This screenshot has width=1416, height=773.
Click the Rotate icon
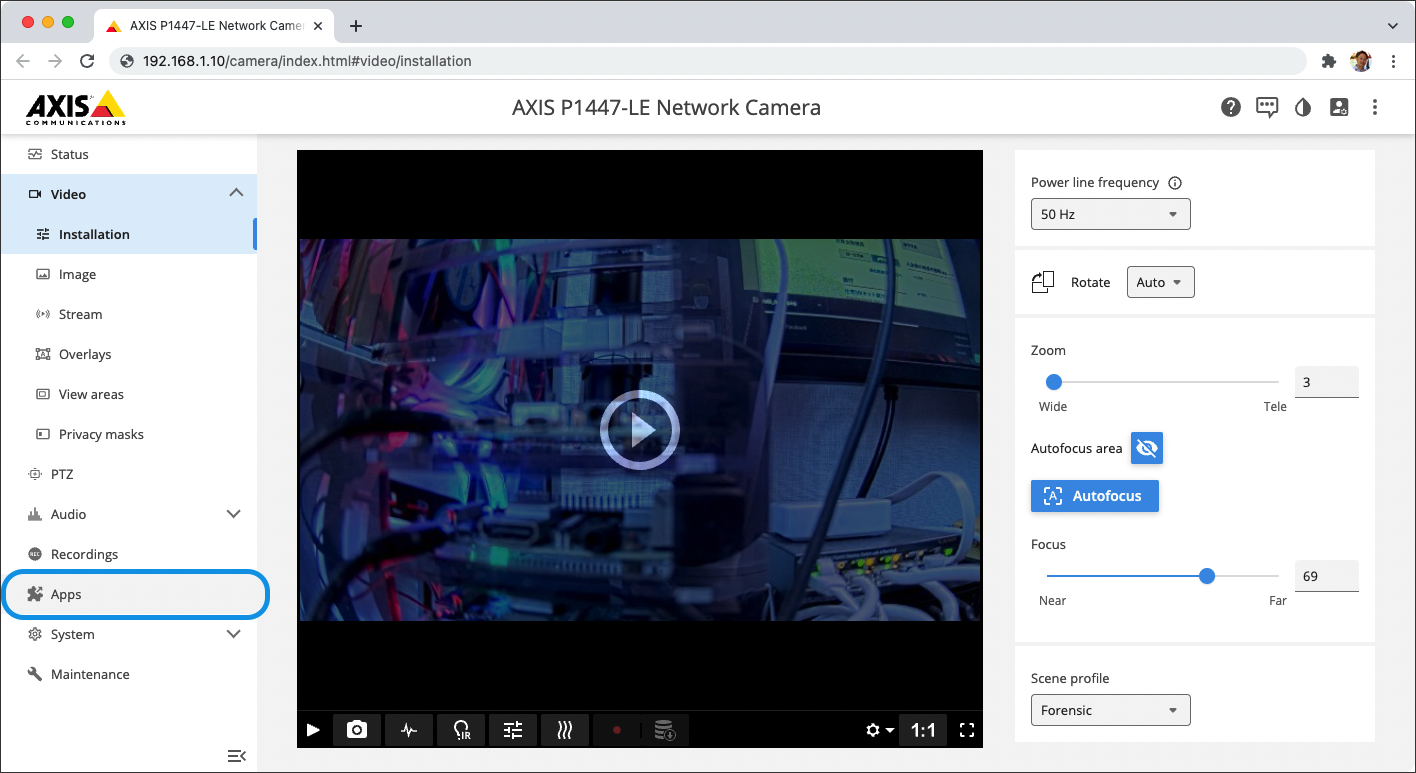(1043, 282)
